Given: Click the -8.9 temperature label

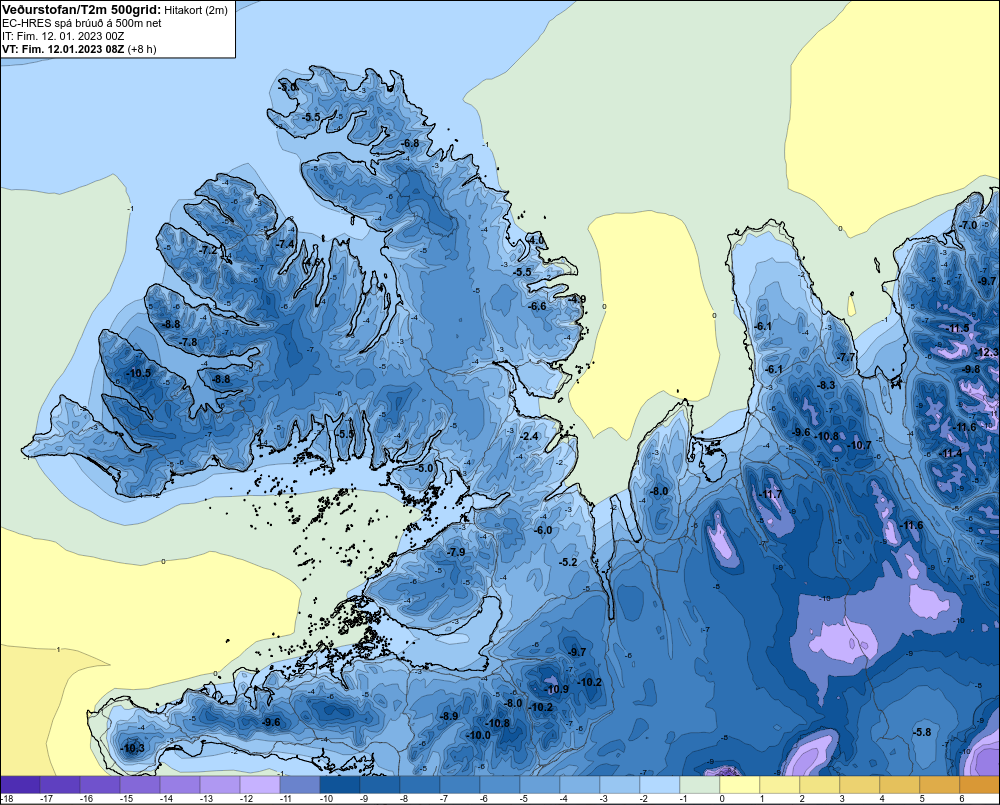Looking at the screenshot, I should pos(448,716).
